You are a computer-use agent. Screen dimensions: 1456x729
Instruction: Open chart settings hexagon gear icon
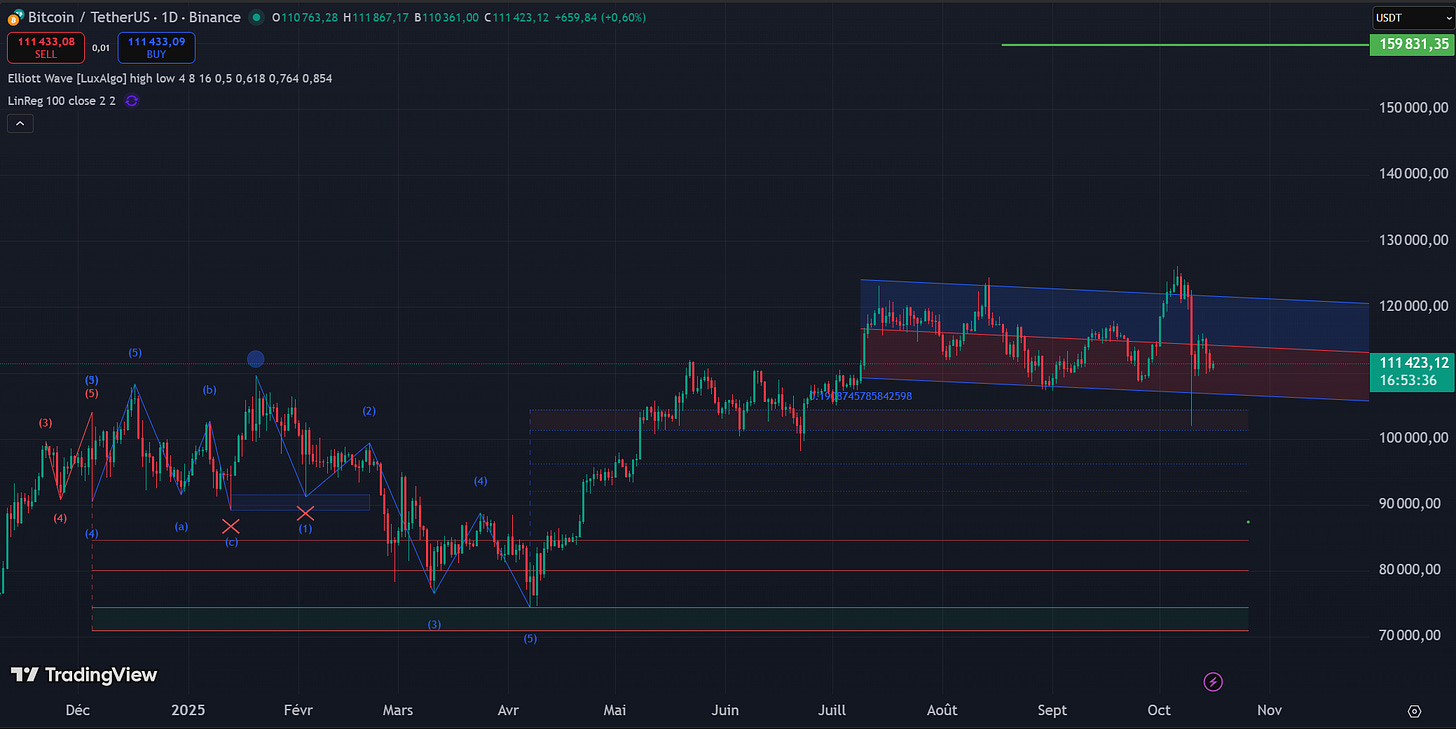click(1414, 711)
